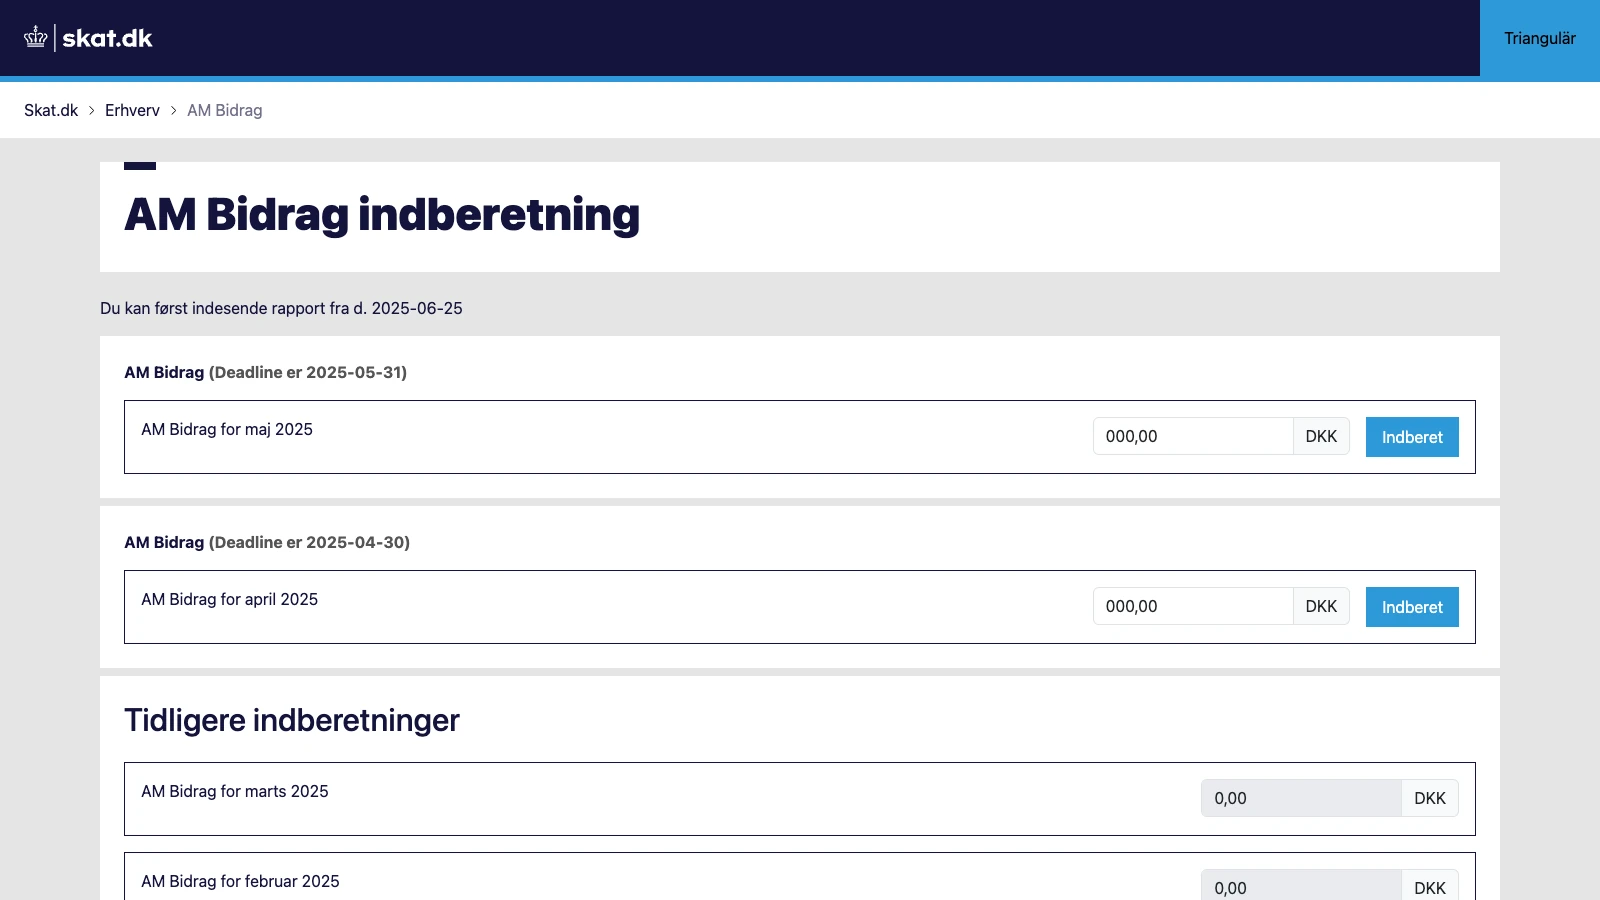This screenshot has width=1600, height=900.
Task: Select the Tidligere indberetninger heading
Action: pyautogui.click(x=291, y=719)
